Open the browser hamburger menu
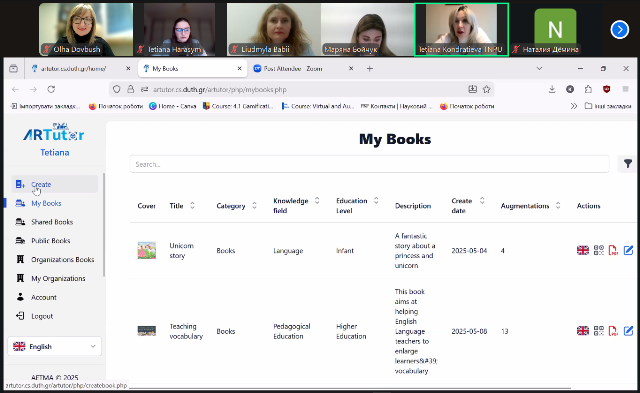The image size is (640, 393). (625, 89)
